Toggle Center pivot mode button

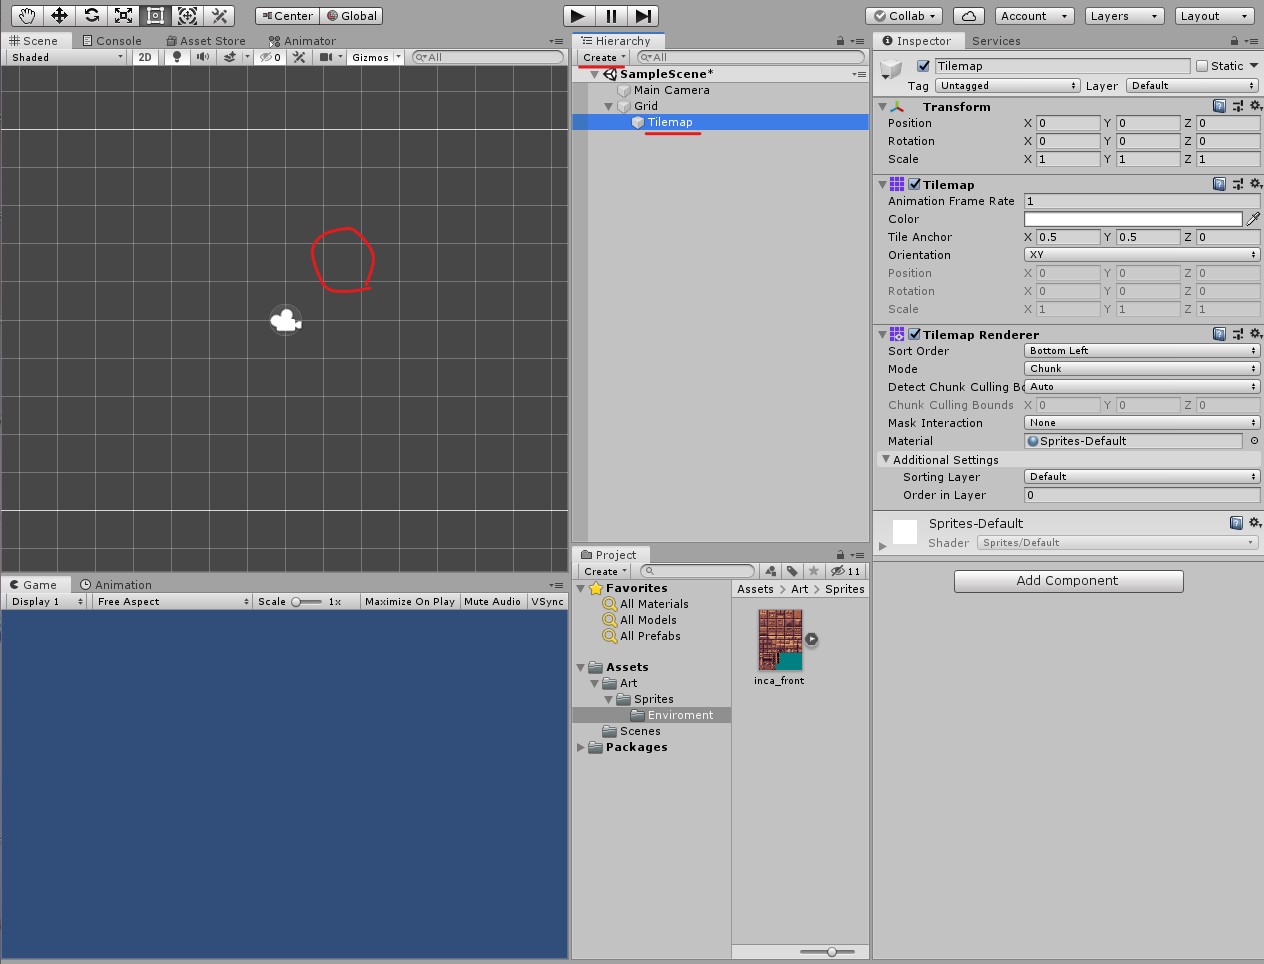(287, 15)
